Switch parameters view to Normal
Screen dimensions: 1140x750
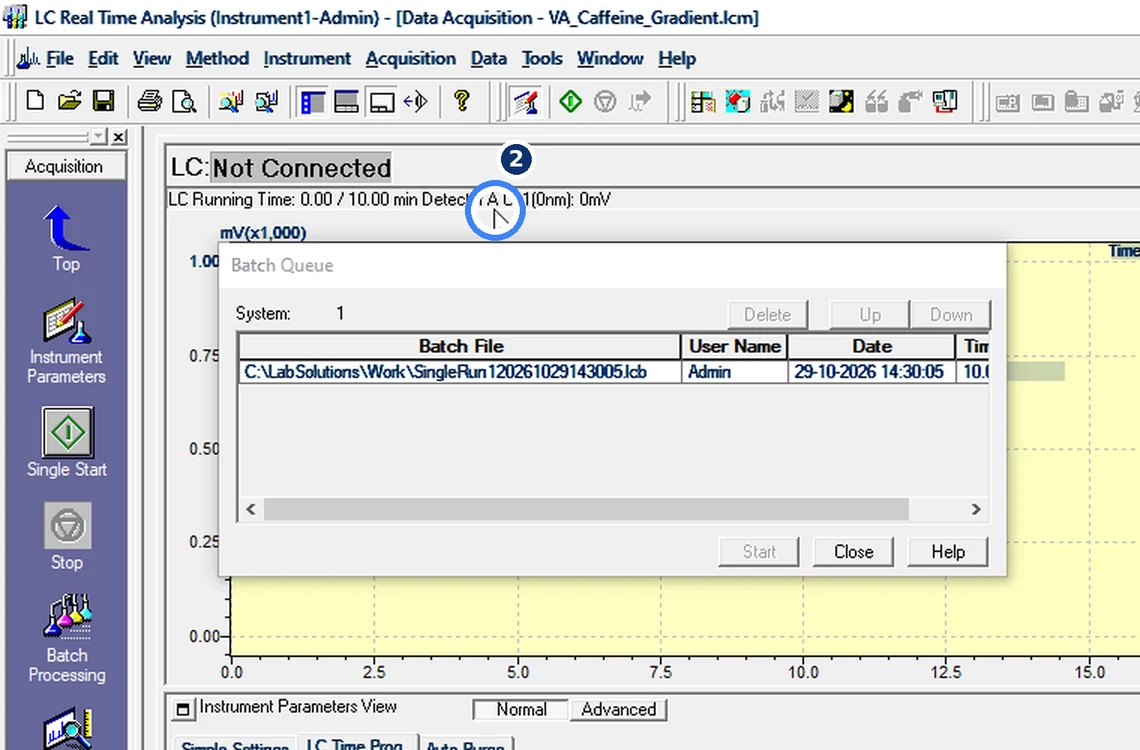click(521, 709)
